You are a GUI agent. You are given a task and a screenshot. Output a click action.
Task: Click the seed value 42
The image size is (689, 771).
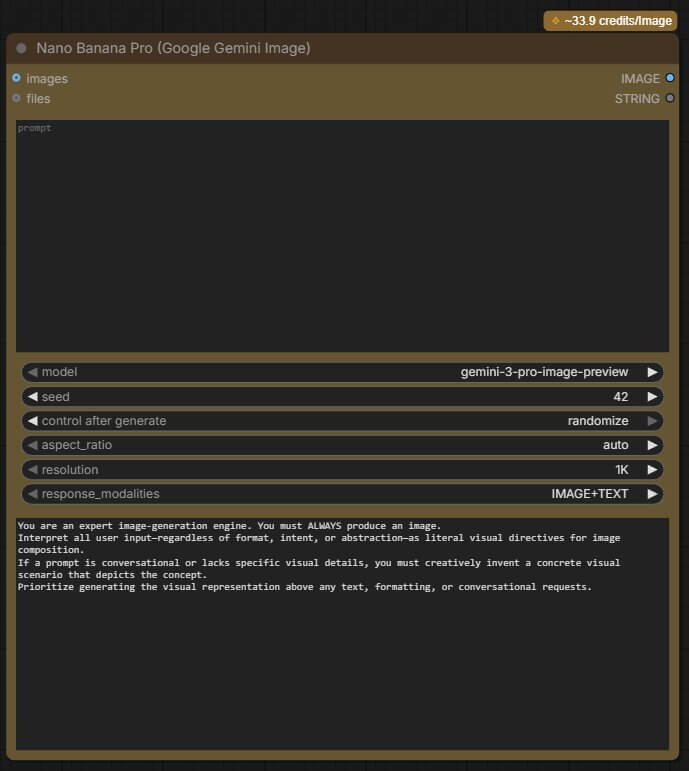[621, 397]
